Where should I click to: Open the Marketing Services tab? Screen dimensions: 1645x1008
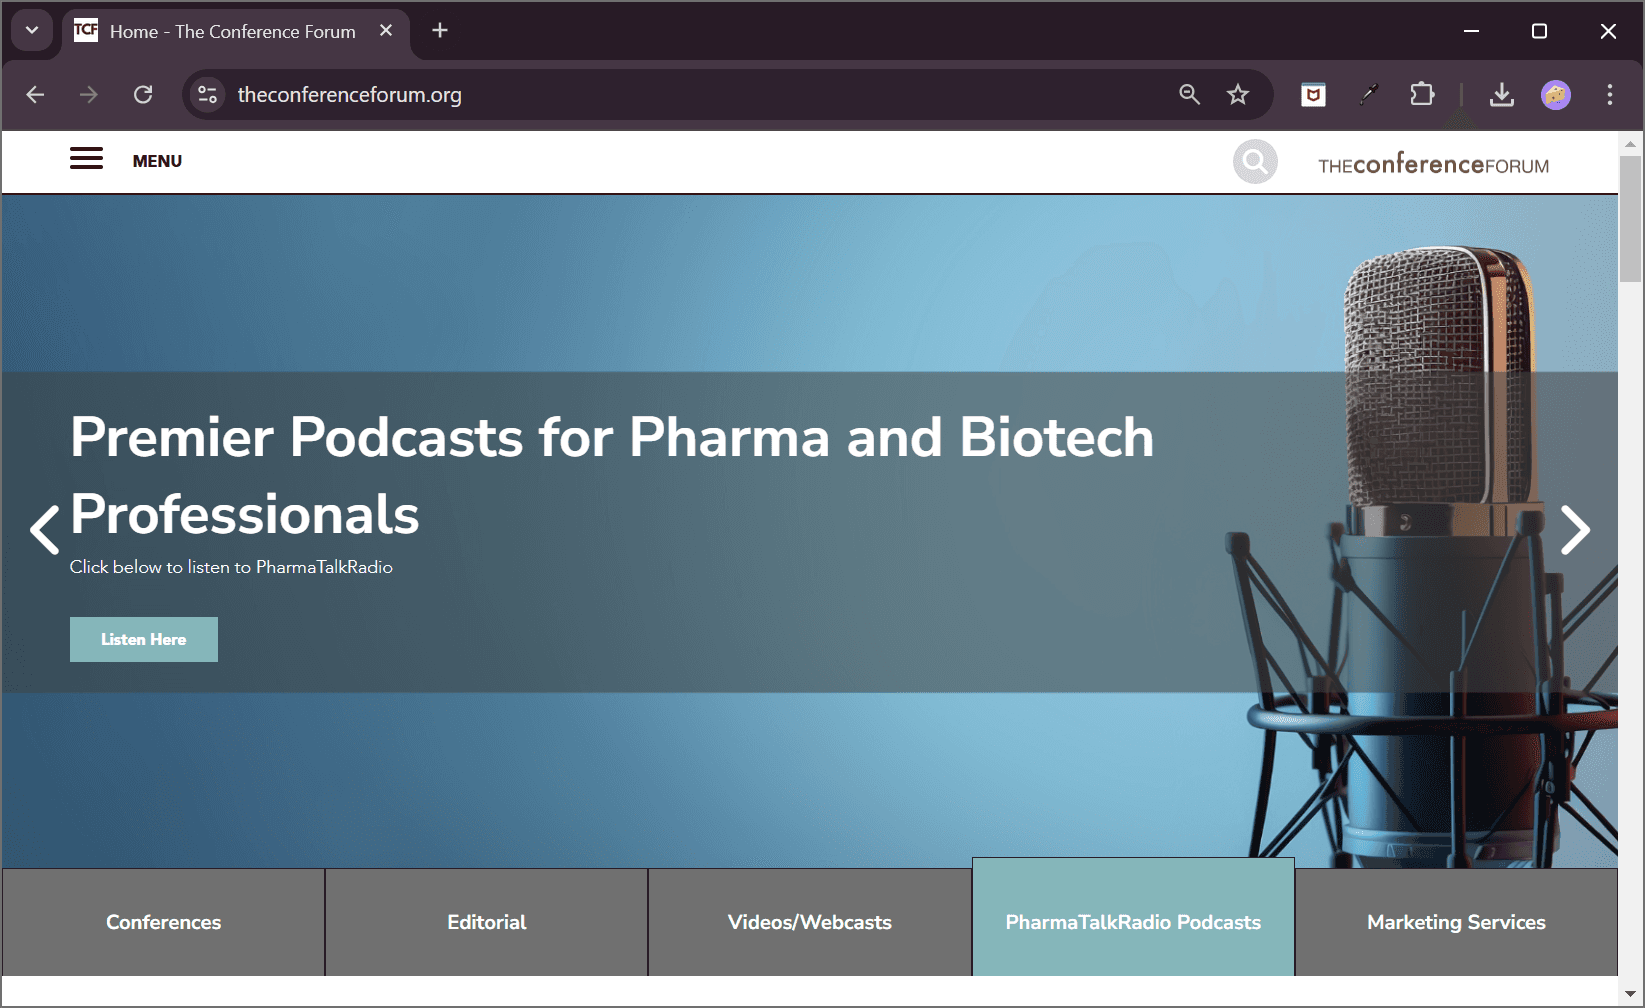click(1456, 922)
